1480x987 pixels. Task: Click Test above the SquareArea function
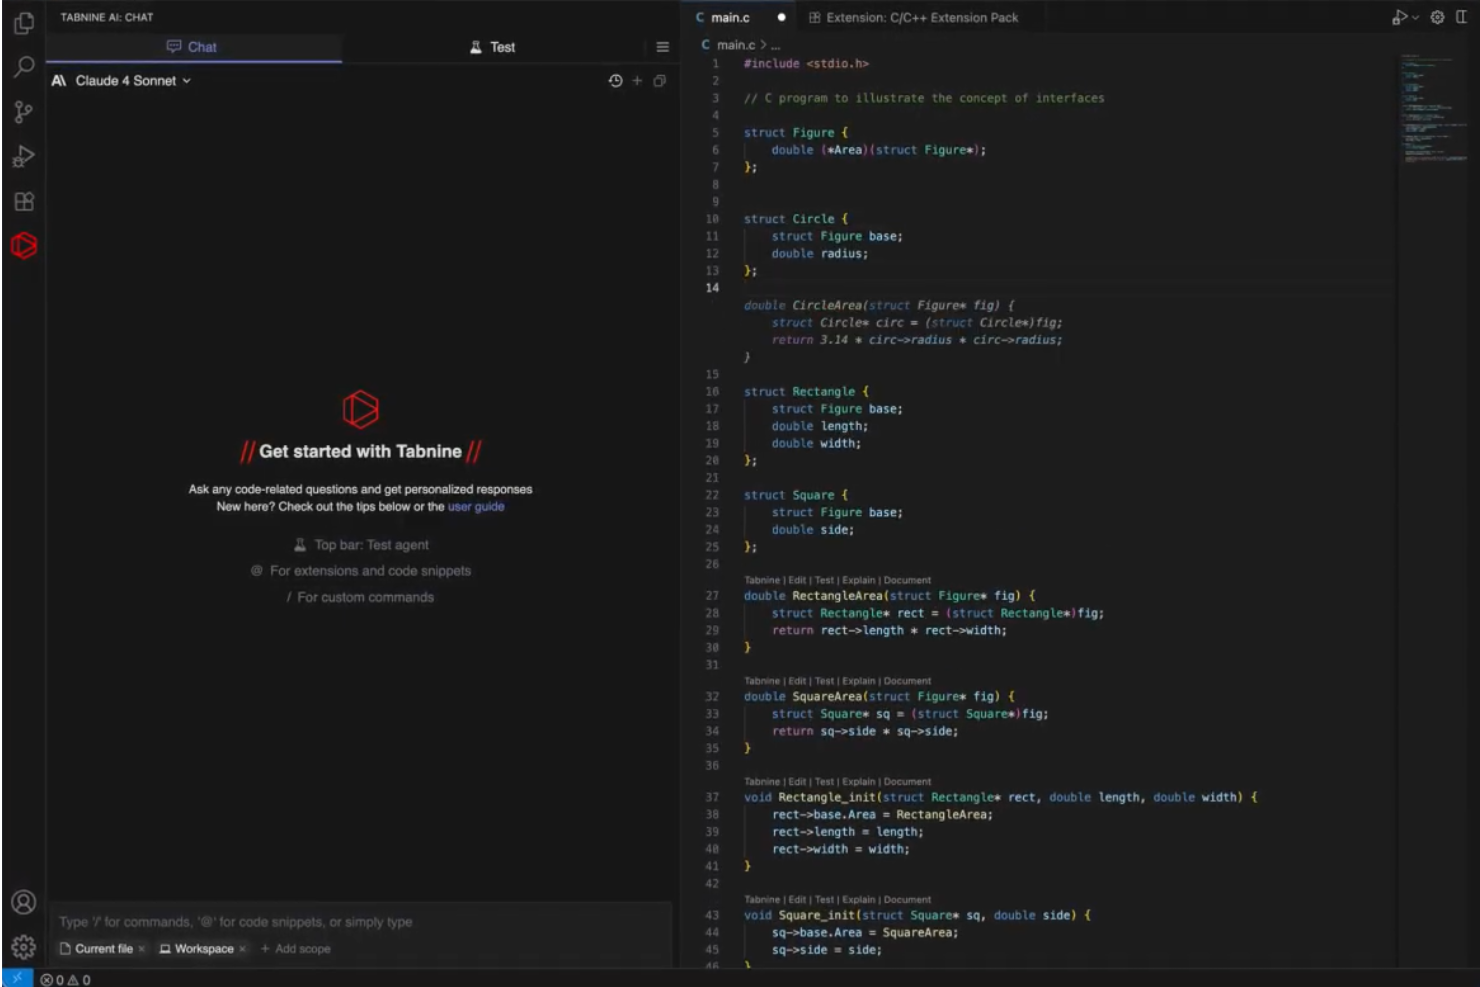(x=824, y=681)
